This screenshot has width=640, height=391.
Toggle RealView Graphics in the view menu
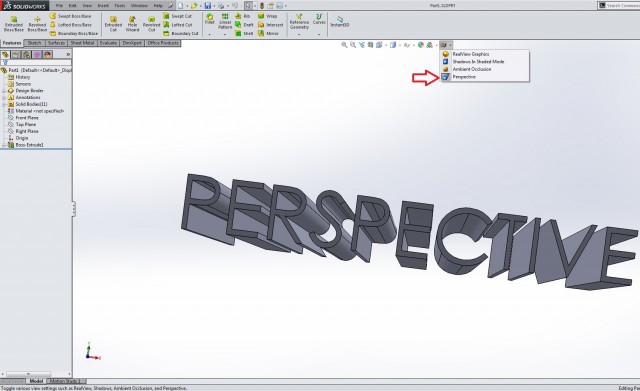(485, 54)
